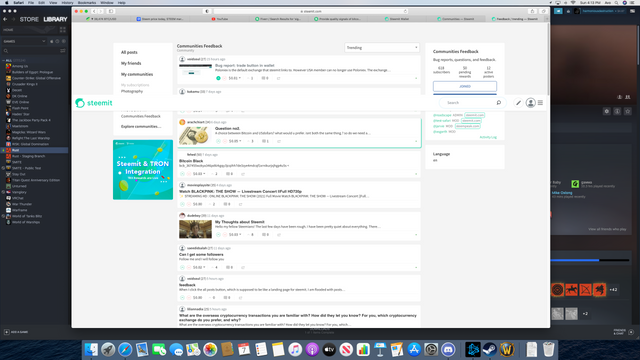640x360 pixels.
Task: Click Steam game settings gear icon
Action: pyautogui.click(x=607, y=111)
